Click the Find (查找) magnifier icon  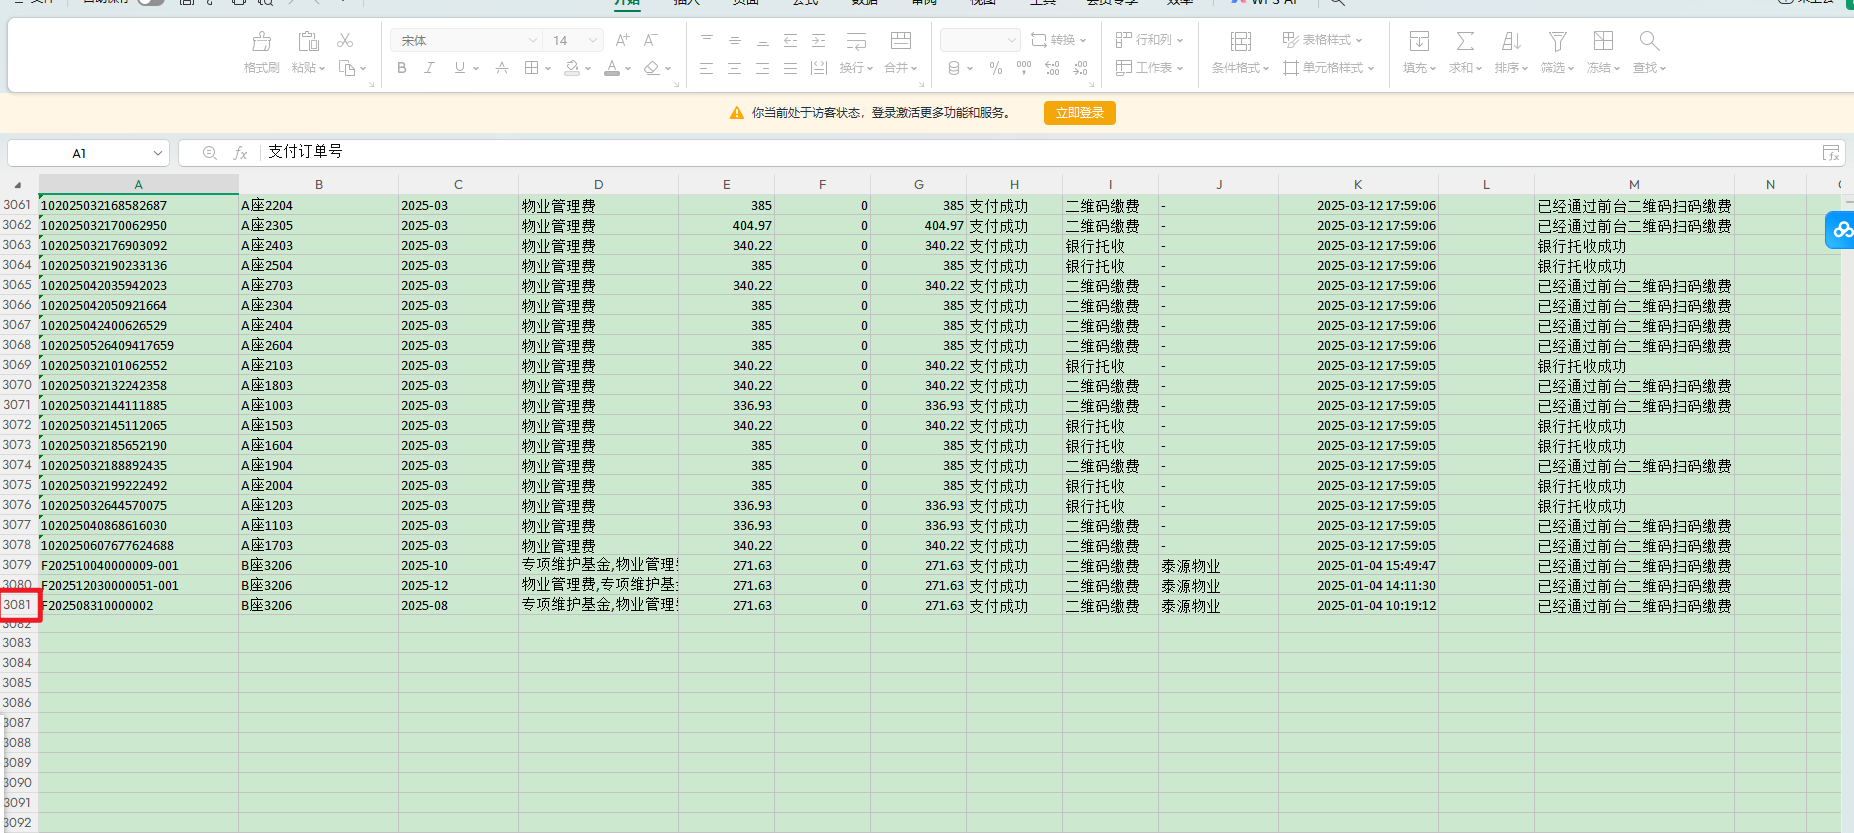[x=1649, y=41]
